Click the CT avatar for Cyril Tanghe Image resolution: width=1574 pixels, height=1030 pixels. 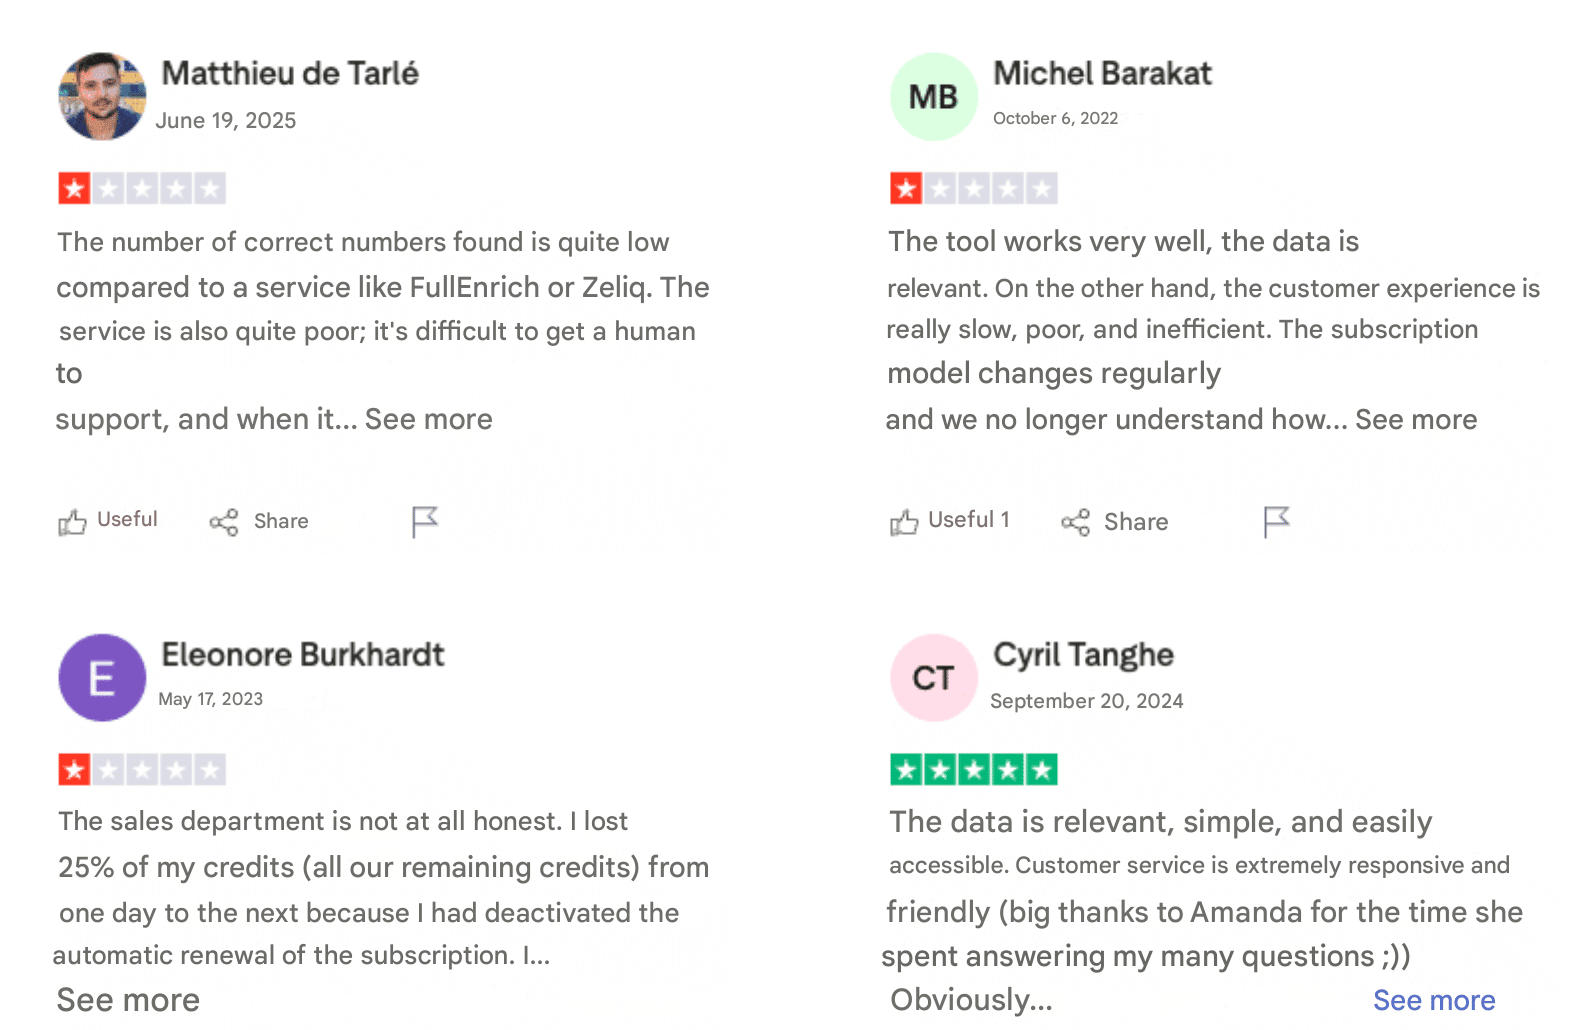click(x=933, y=678)
